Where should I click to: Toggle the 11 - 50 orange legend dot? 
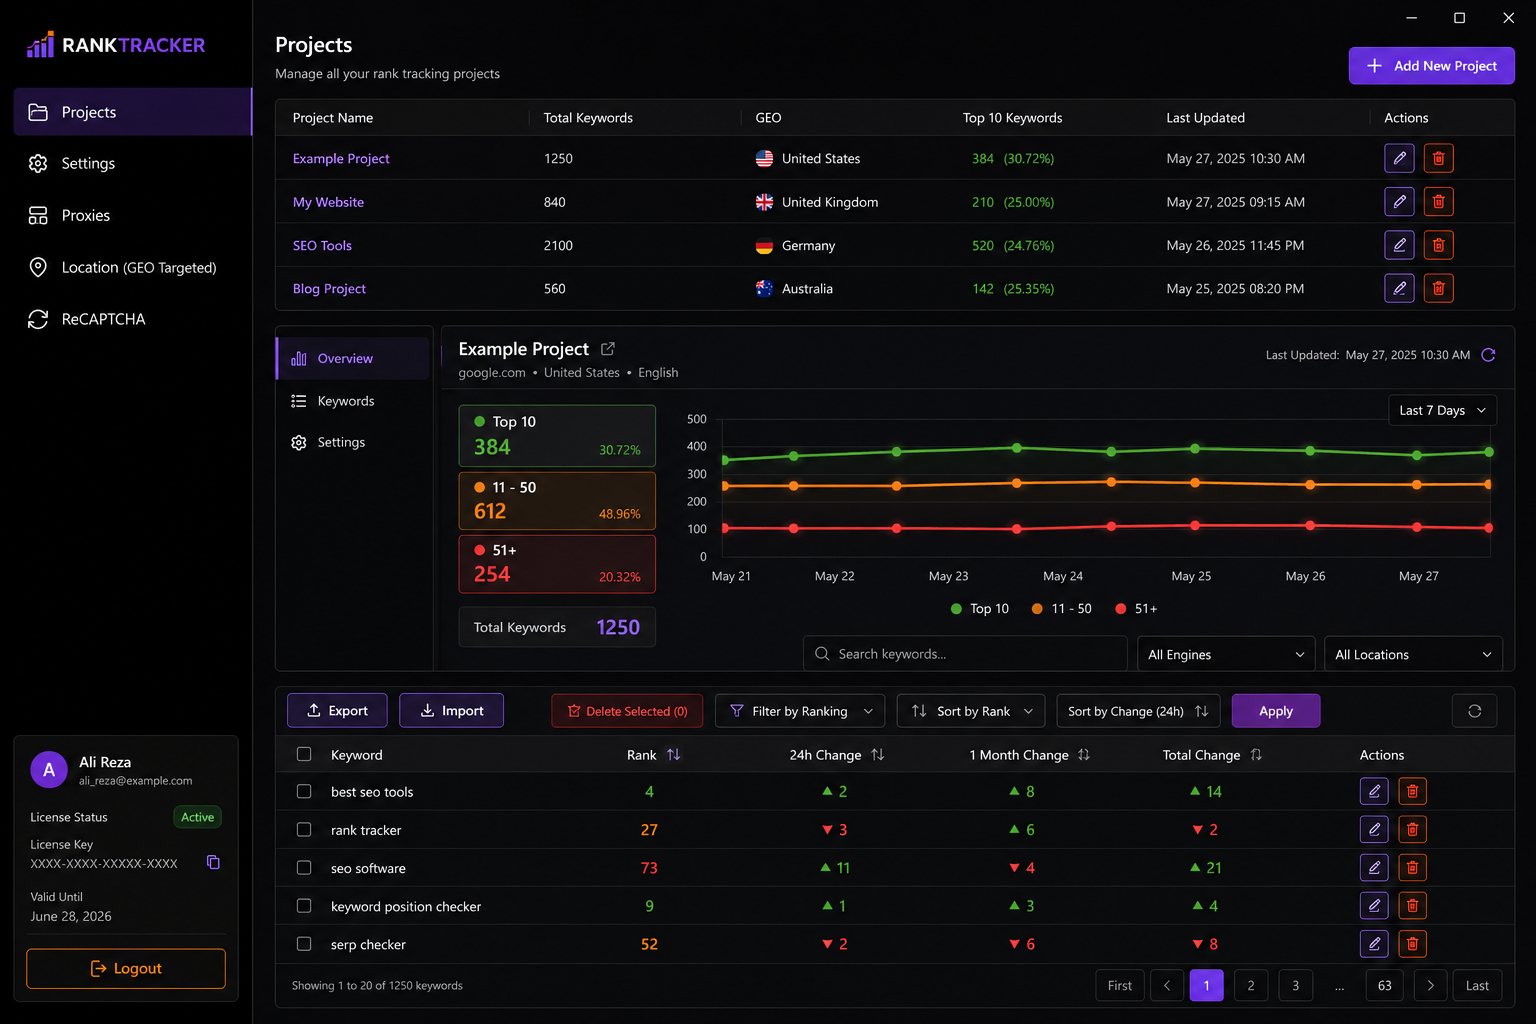click(1037, 608)
